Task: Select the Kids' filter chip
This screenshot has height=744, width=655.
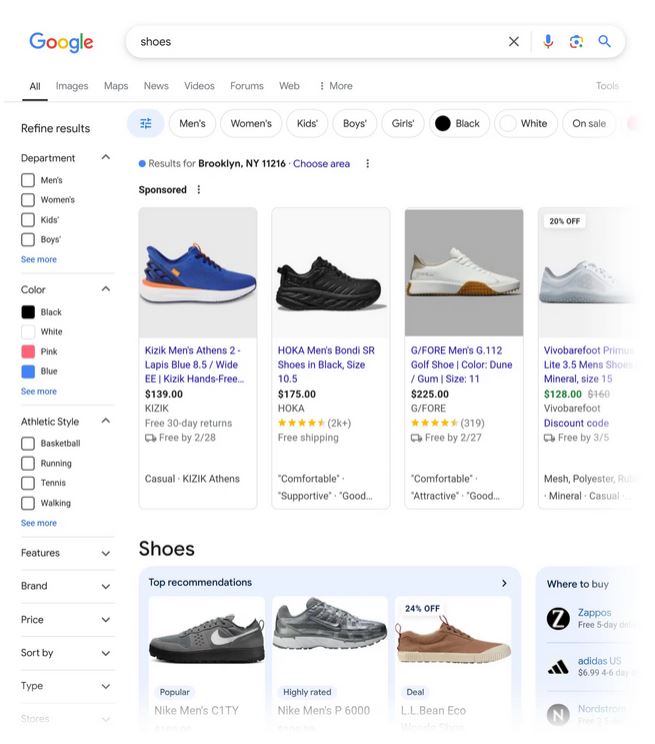Action: [x=307, y=123]
